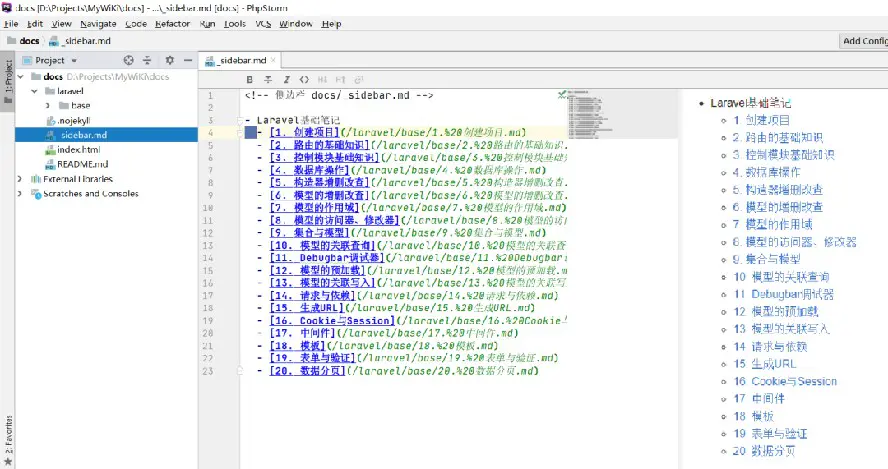This screenshot has width=888, height=469.
Task: Click the '1. 创建项目' link in preview
Action: tap(761, 120)
